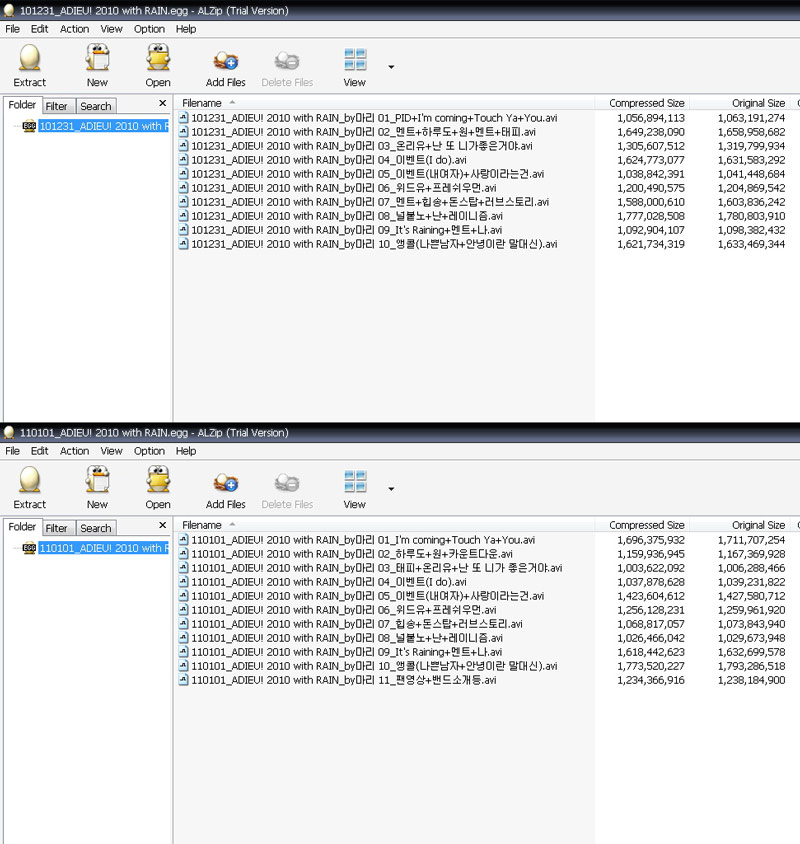Switch to Filter tab in 101231 window
The width and height of the screenshot is (800, 844).
(x=57, y=106)
